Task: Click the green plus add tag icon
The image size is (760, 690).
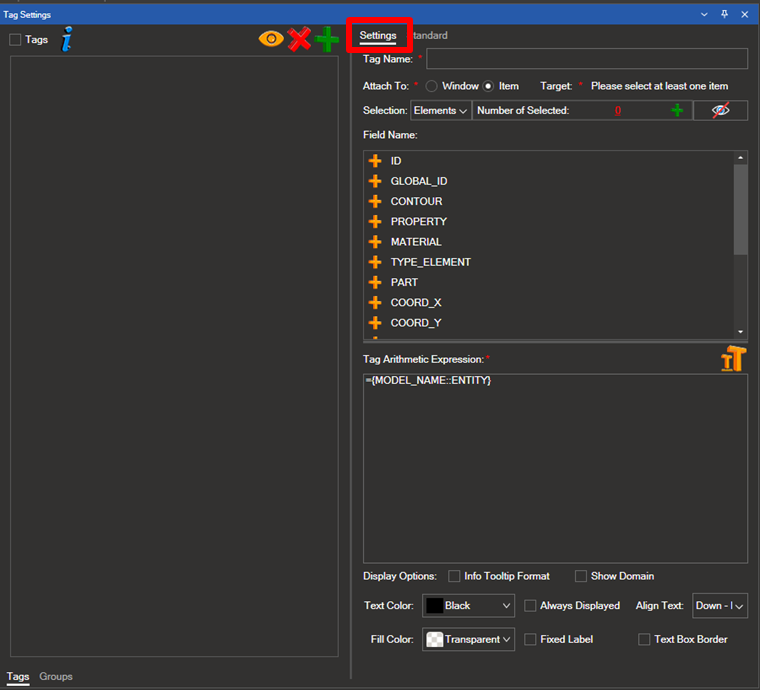Action: tap(327, 39)
